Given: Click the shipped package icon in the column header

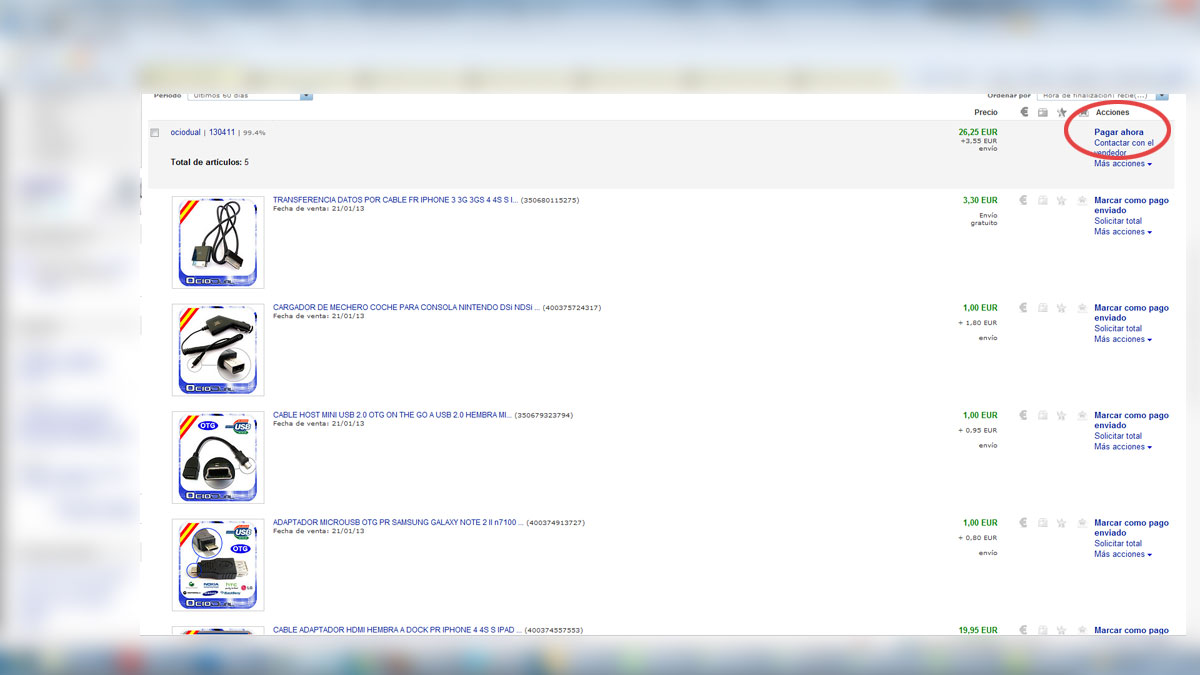Looking at the screenshot, I should point(1043,112).
